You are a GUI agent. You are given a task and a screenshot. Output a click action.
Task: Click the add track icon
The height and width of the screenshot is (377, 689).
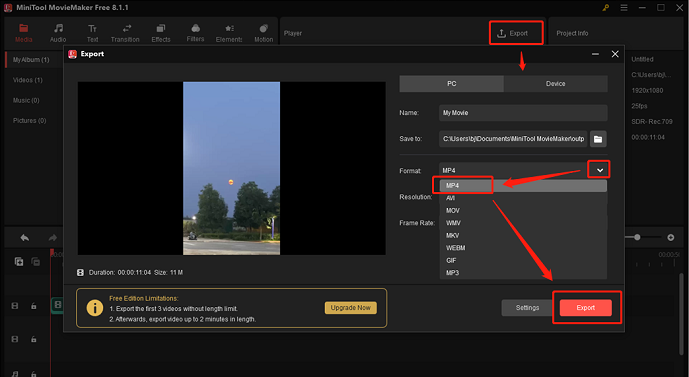click(x=19, y=262)
